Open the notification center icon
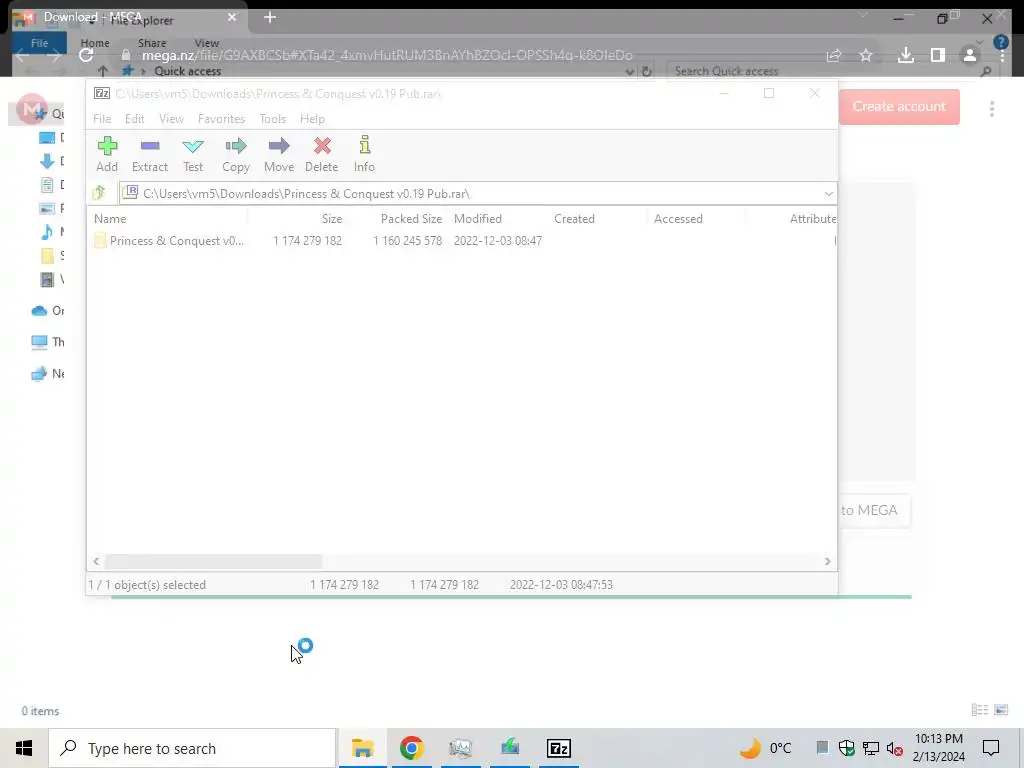This screenshot has height=768, width=1024. [x=991, y=748]
